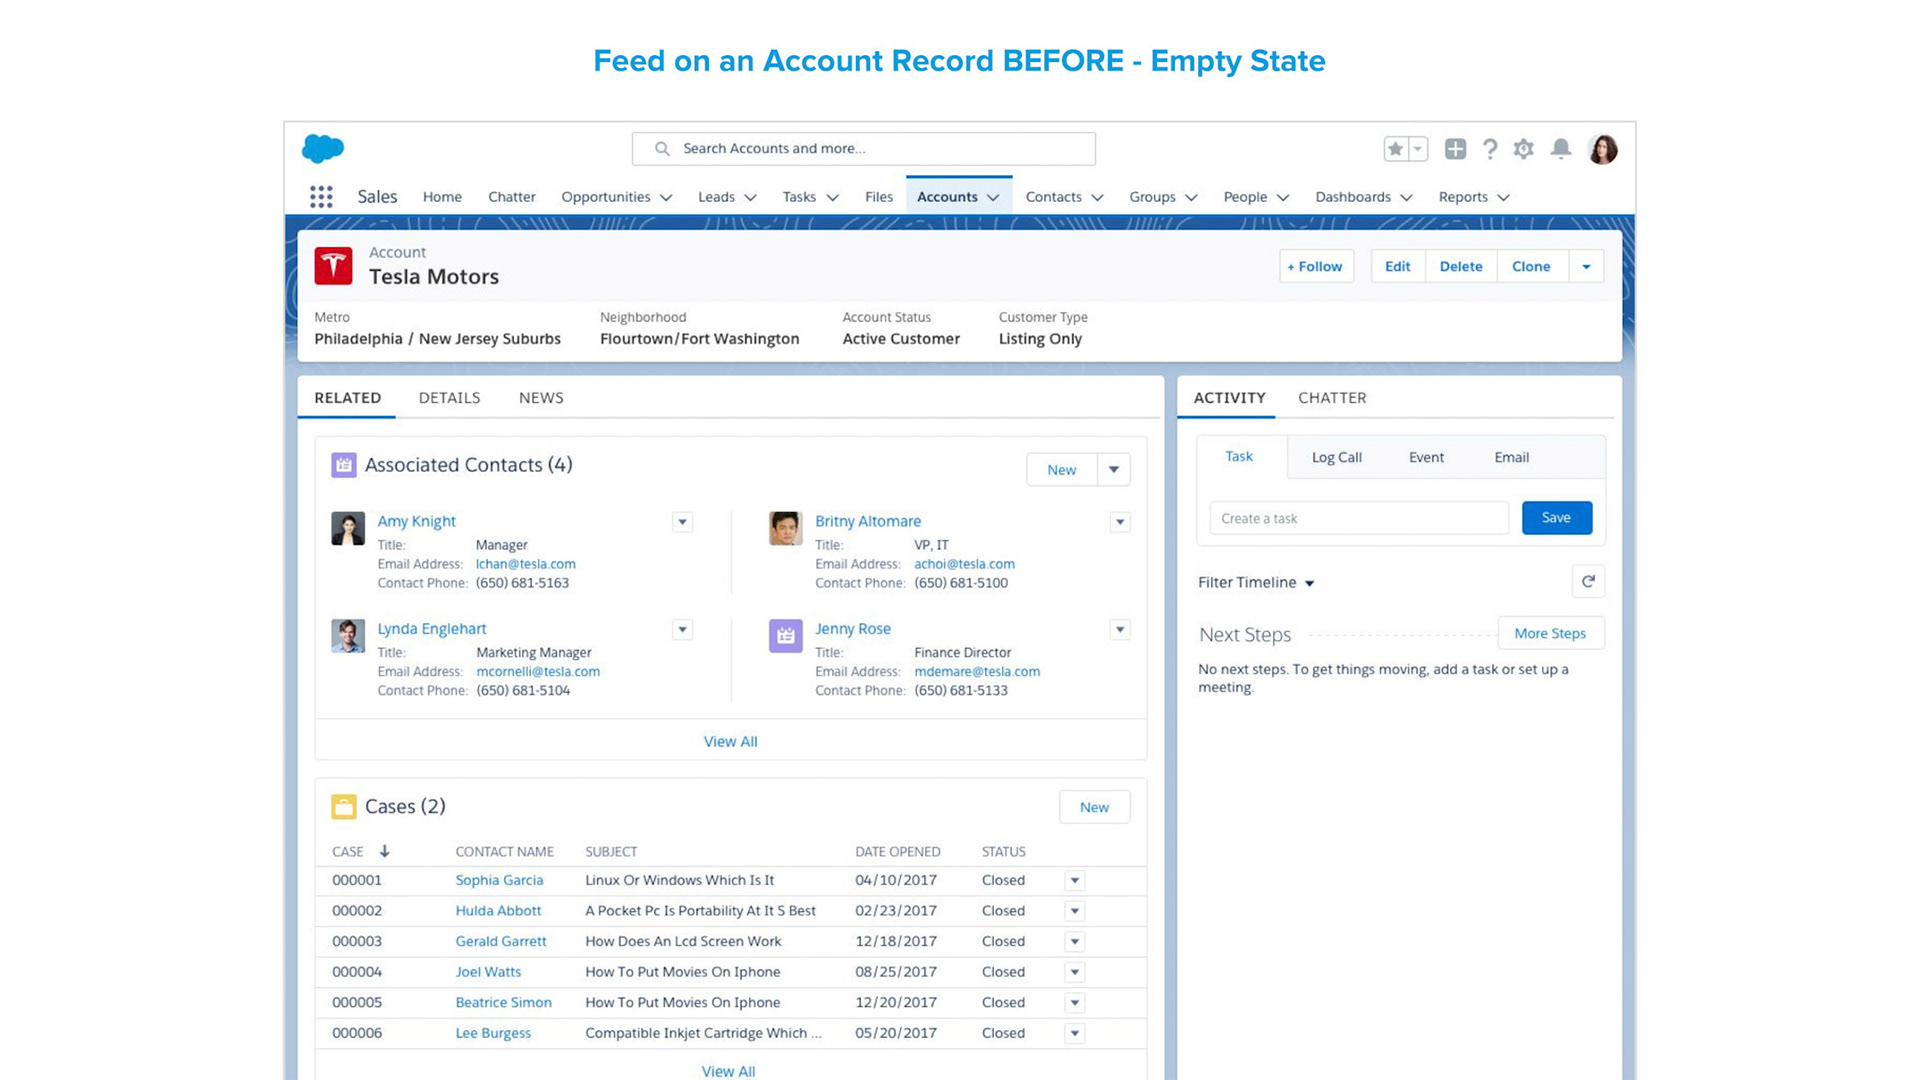Image resolution: width=1920 pixels, height=1080 pixels.
Task: Click Lynda Englehart's photo
Action: coord(347,636)
